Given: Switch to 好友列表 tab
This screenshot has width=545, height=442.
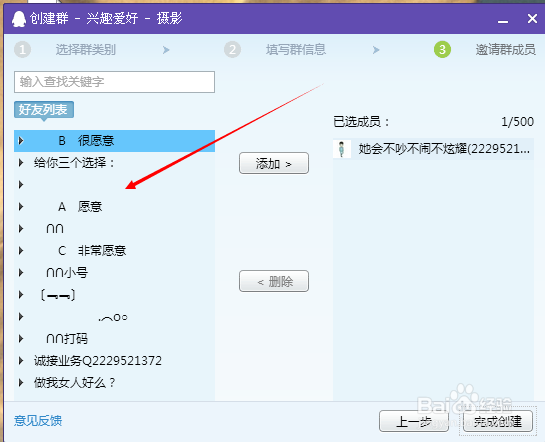Looking at the screenshot, I should click(x=43, y=110).
